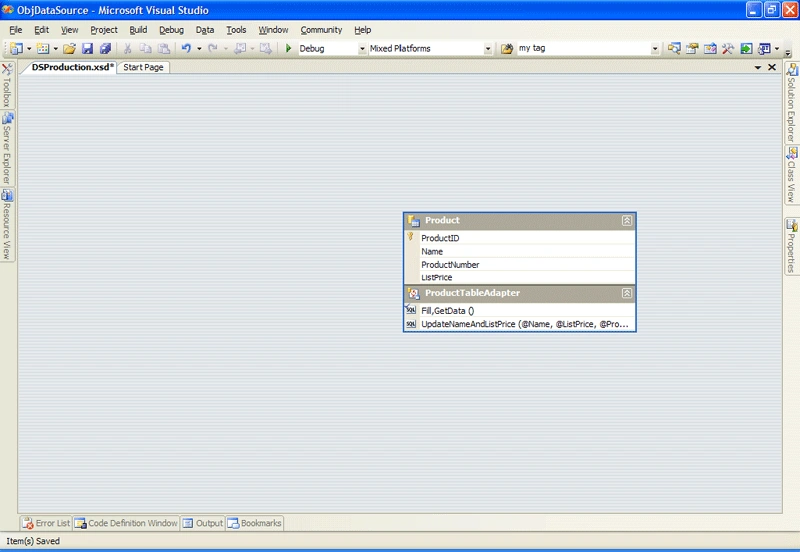Save DSProduction.xsd with the floppy icon
Viewport: 800px width, 552px height.
(87, 48)
